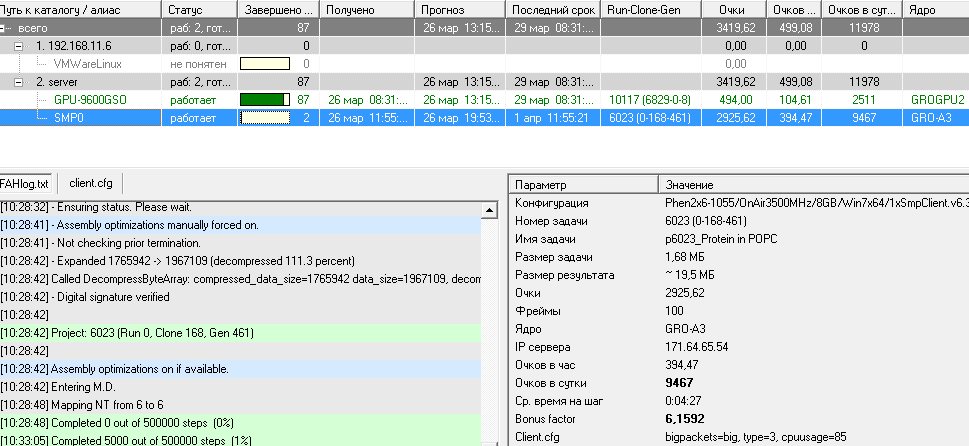Select the SMP0 client row
The height and width of the screenshot is (446, 969).
69,118
